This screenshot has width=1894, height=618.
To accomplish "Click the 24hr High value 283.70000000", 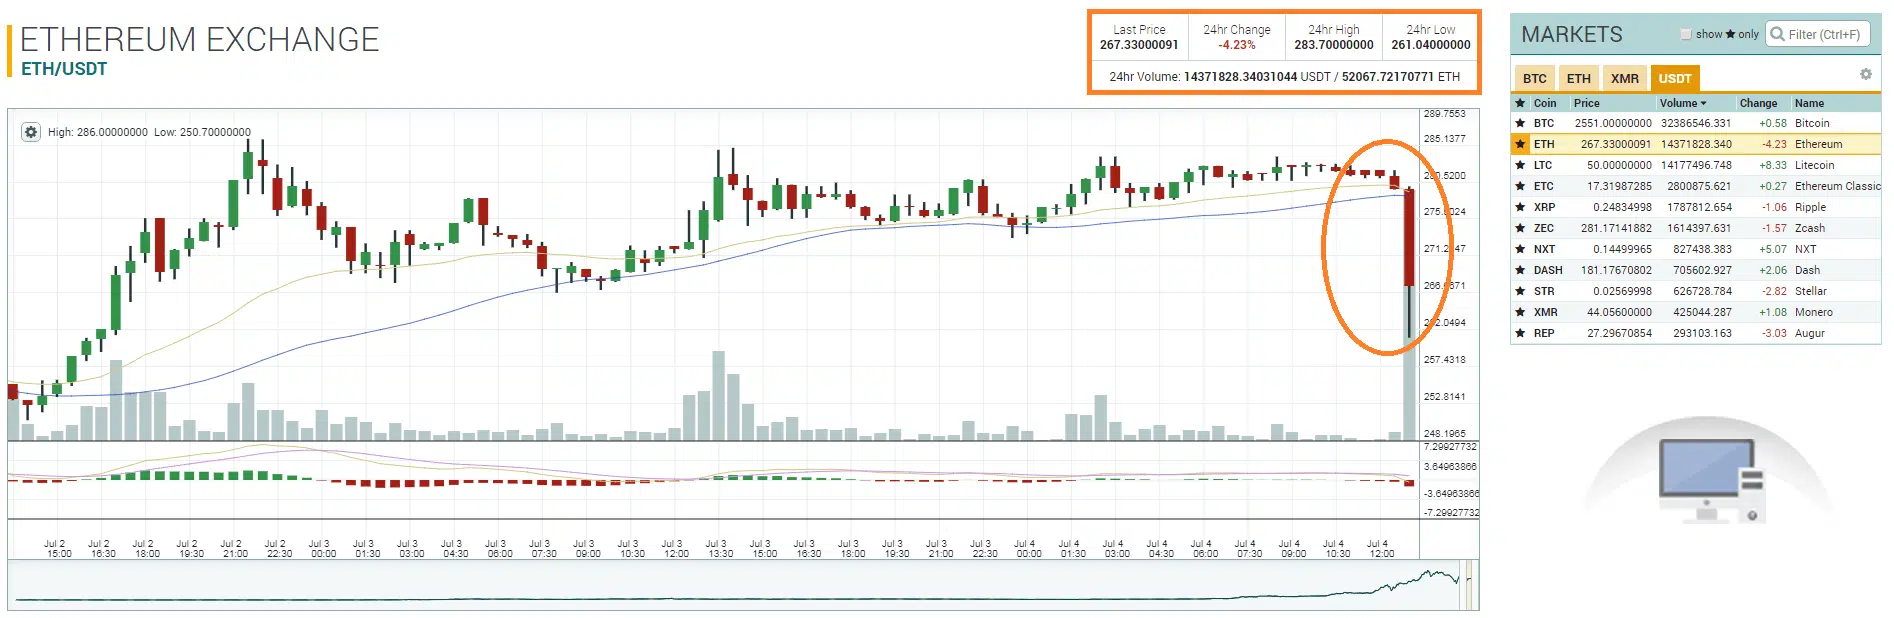I will click(x=1334, y=45).
